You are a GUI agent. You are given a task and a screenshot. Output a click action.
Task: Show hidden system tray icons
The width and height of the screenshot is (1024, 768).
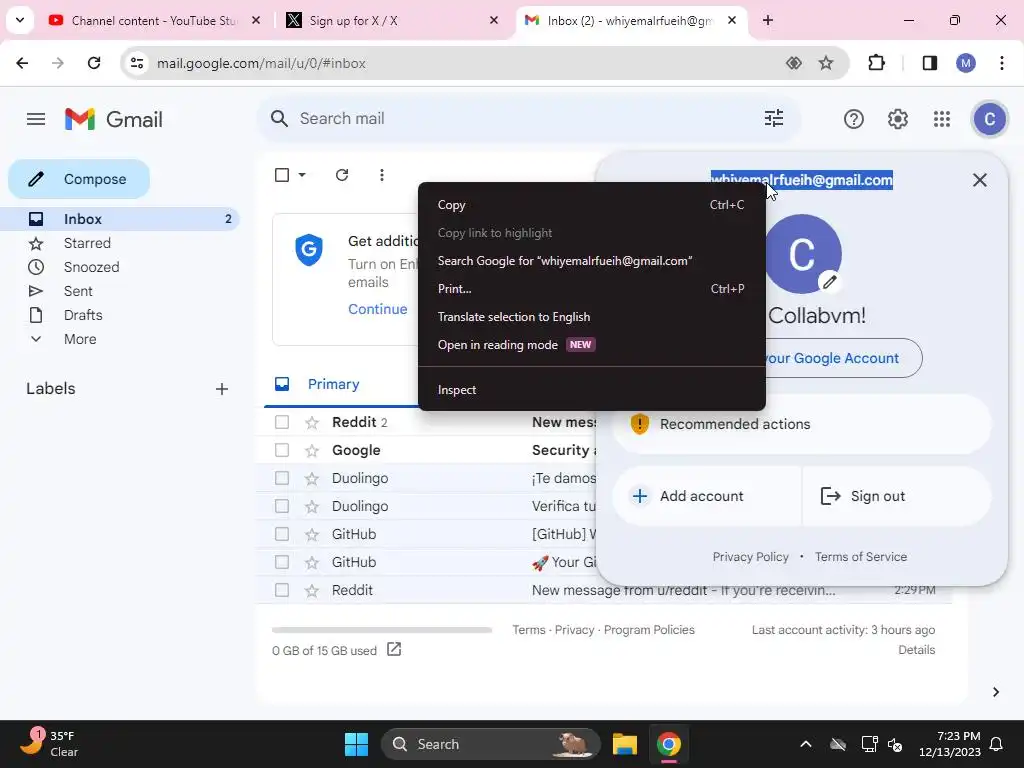806,744
